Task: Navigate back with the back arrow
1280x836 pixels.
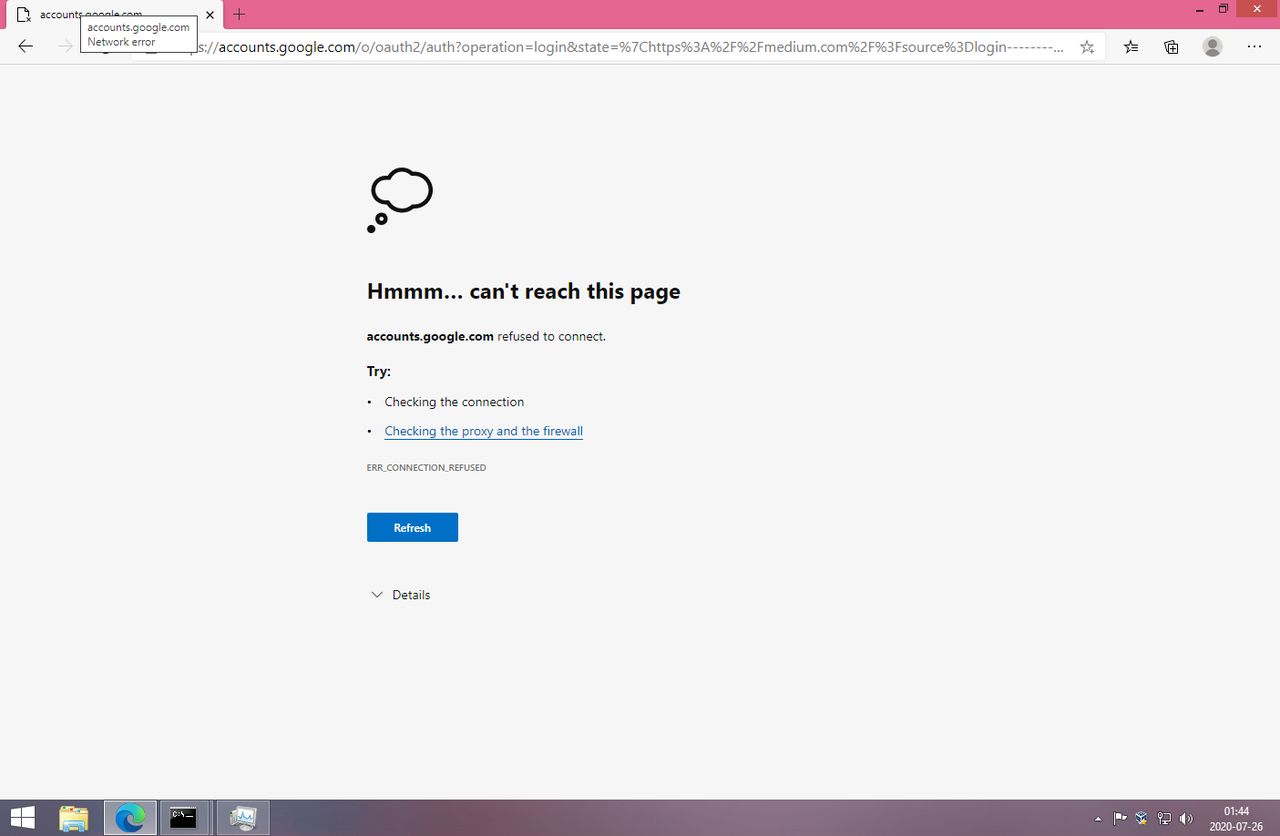Action: coord(25,46)
